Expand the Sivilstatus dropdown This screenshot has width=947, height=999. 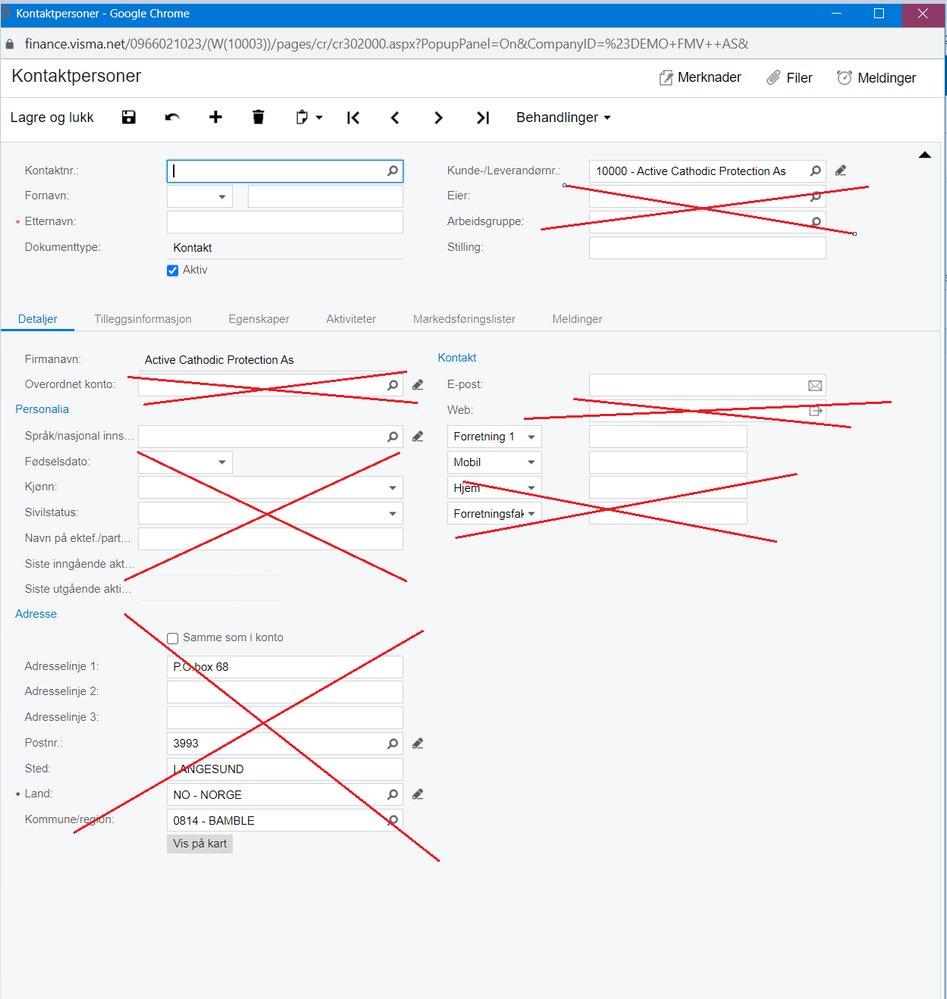click(393, 513)
